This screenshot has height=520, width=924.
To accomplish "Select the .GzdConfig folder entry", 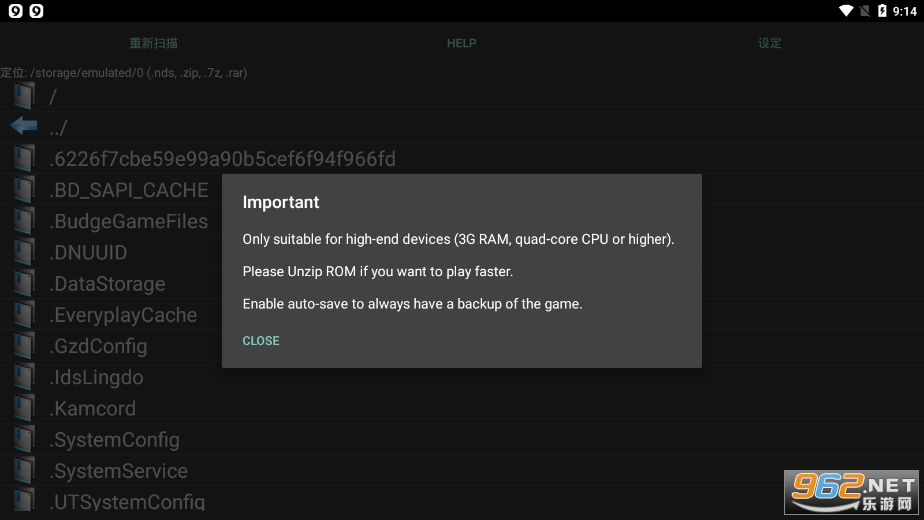I will click(x=98, y=346).
